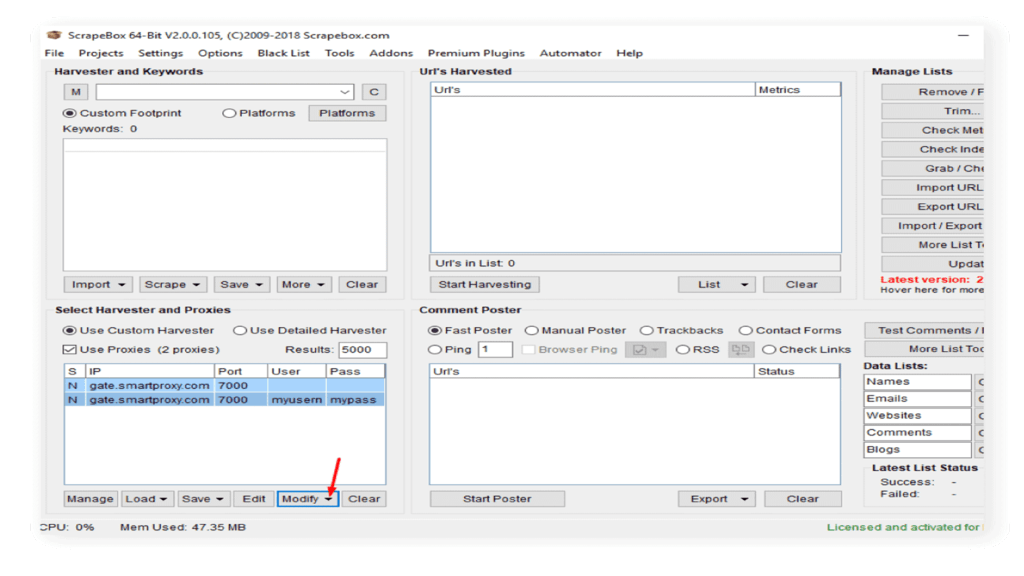The width and height of the screenshot is (1024, 576).
Task: Select the Check Links option
Action: coord(807,349)
